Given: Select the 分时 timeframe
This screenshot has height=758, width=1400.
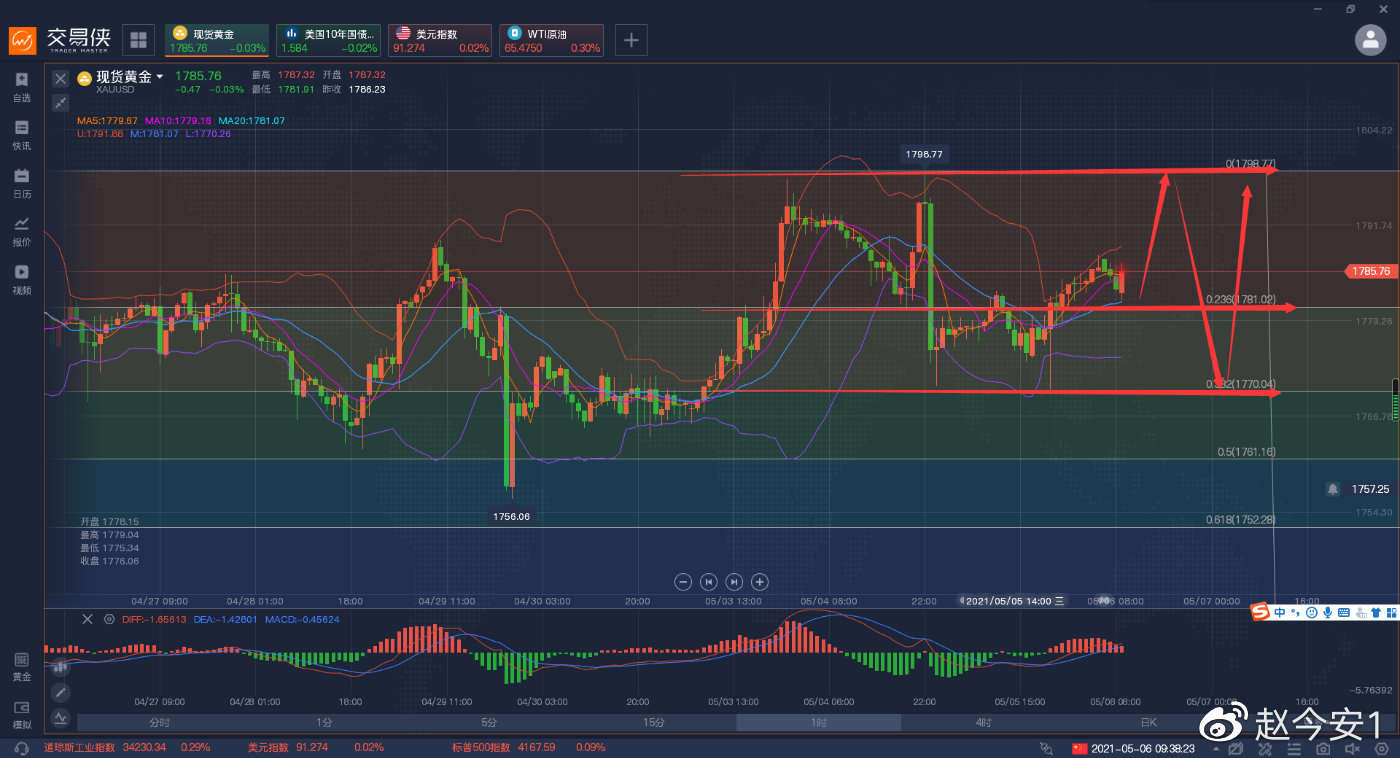Looking at the screenshot, I should [x=159, y=722].
